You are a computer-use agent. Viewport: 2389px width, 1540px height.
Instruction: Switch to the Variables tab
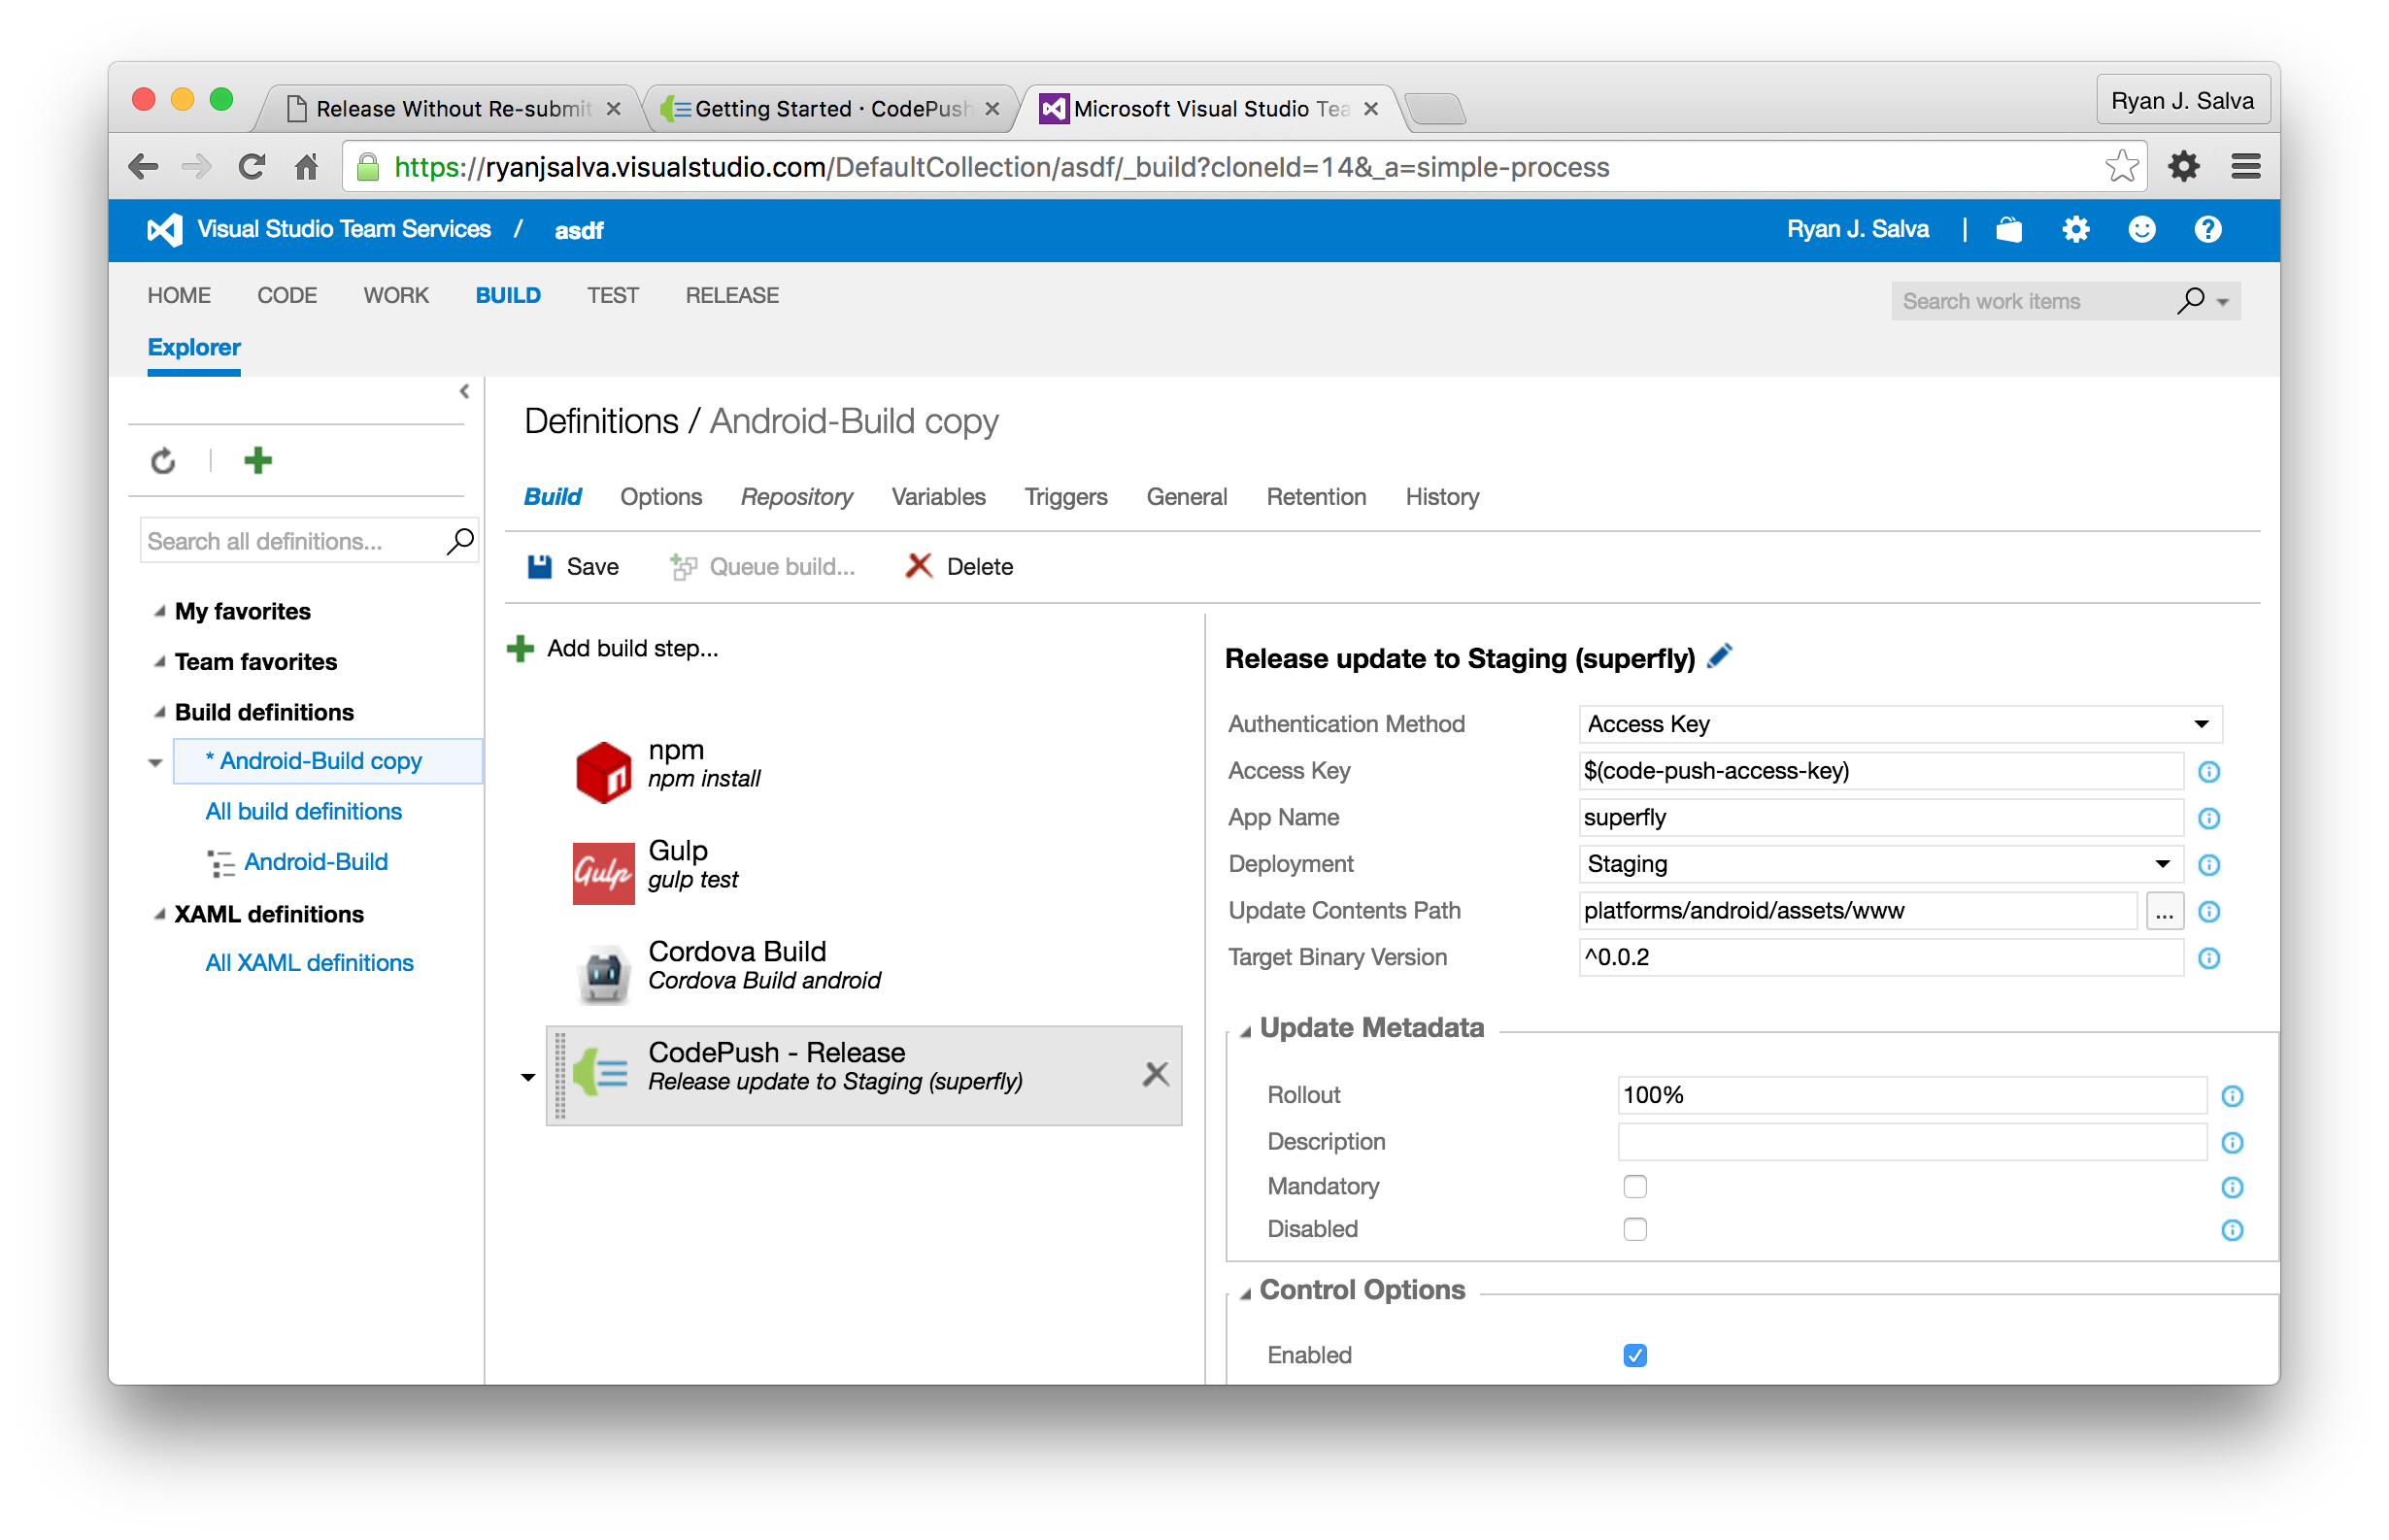coord(938,497)
